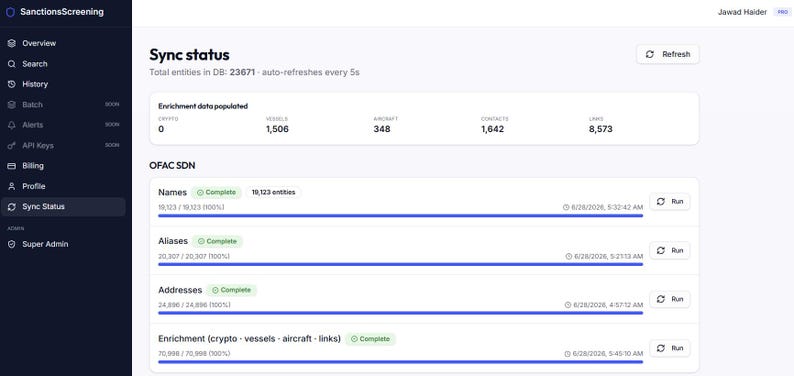The height and width of the screenshot is (376, 794).
Task: Click the Sync status page heading
Action: [189, 55]
